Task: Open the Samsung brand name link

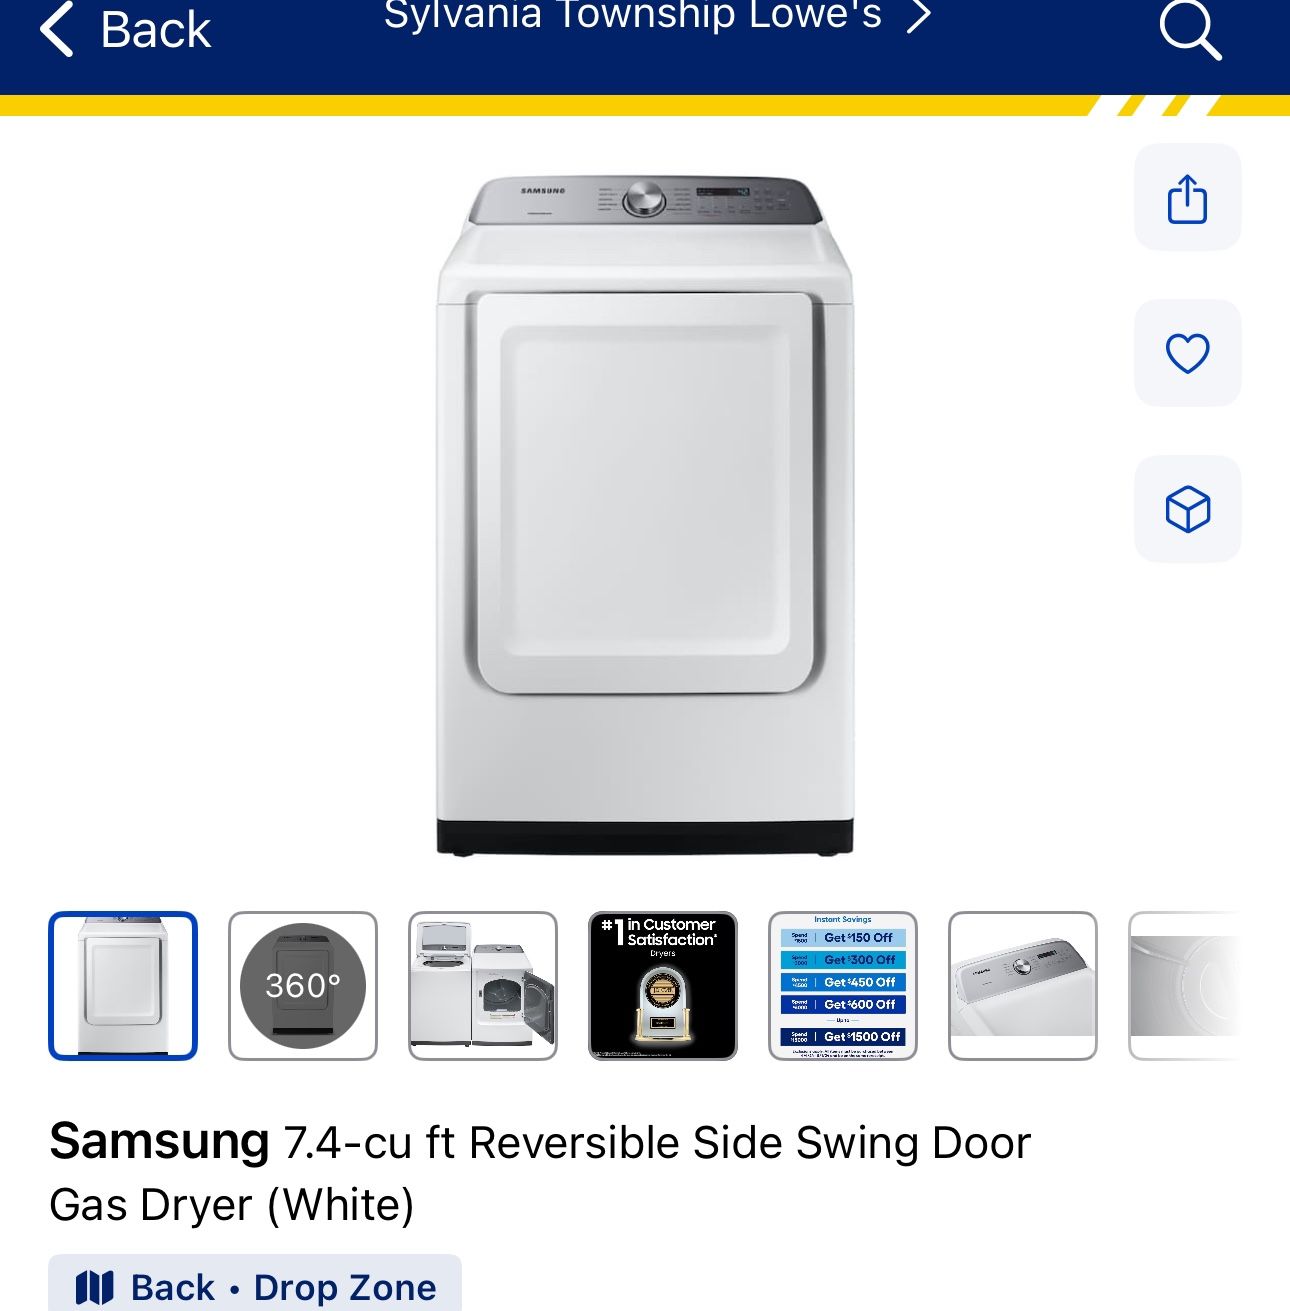Action: point(159,1141)
